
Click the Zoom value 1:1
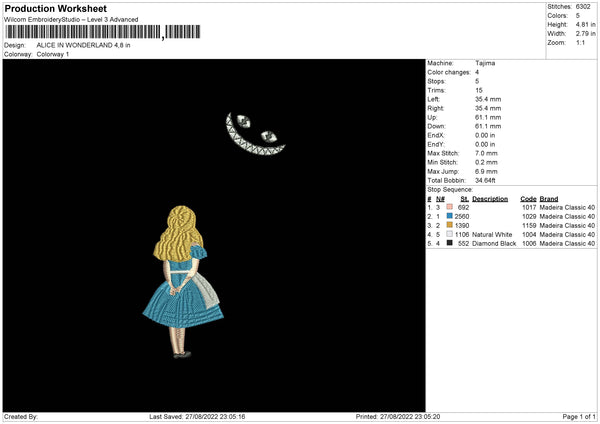point(580,42)
